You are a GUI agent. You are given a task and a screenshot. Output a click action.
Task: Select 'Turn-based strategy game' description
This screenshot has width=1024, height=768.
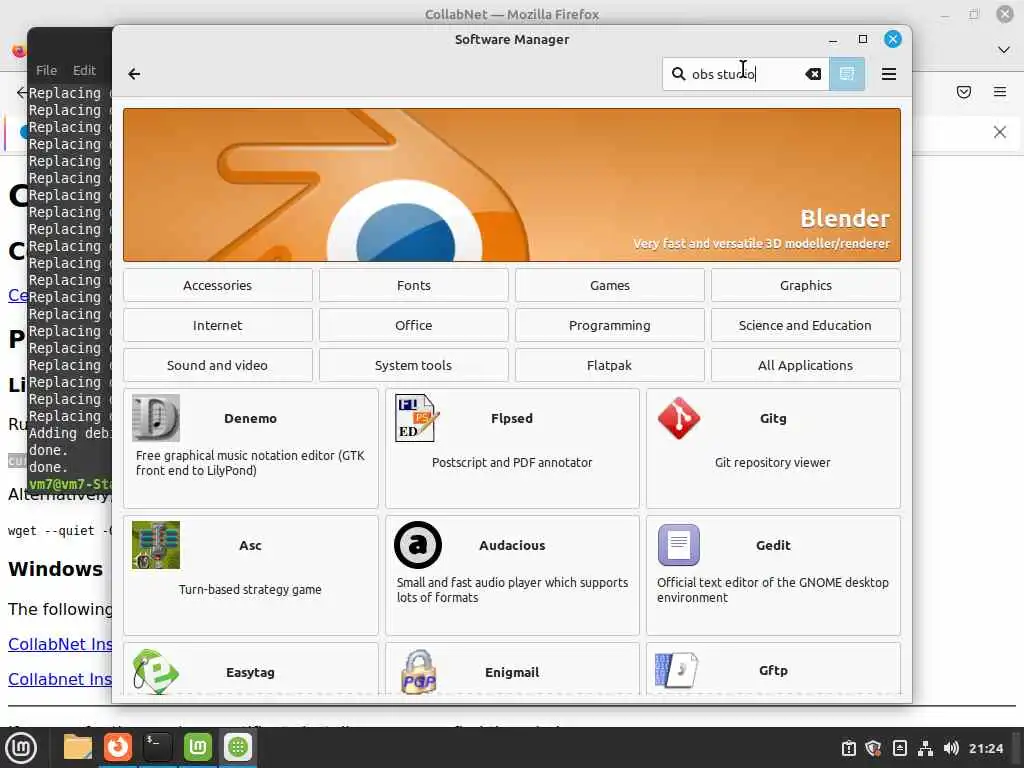[x=250, y=590]
